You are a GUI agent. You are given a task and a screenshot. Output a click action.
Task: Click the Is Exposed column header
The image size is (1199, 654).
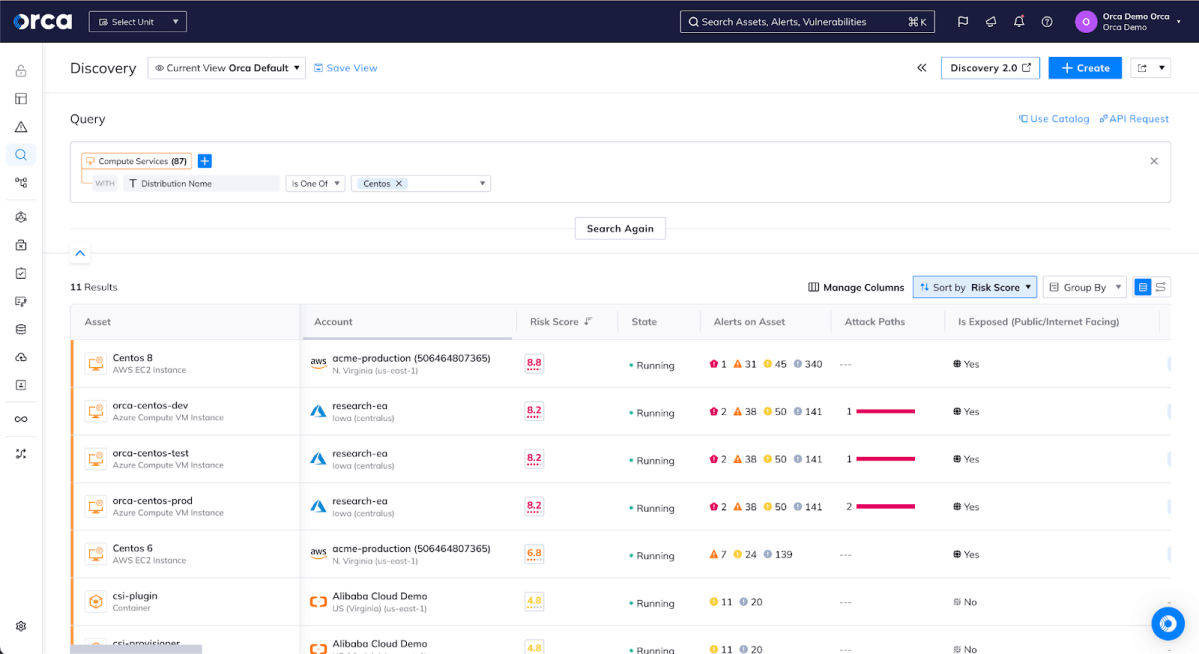[x=1038, y=321]
